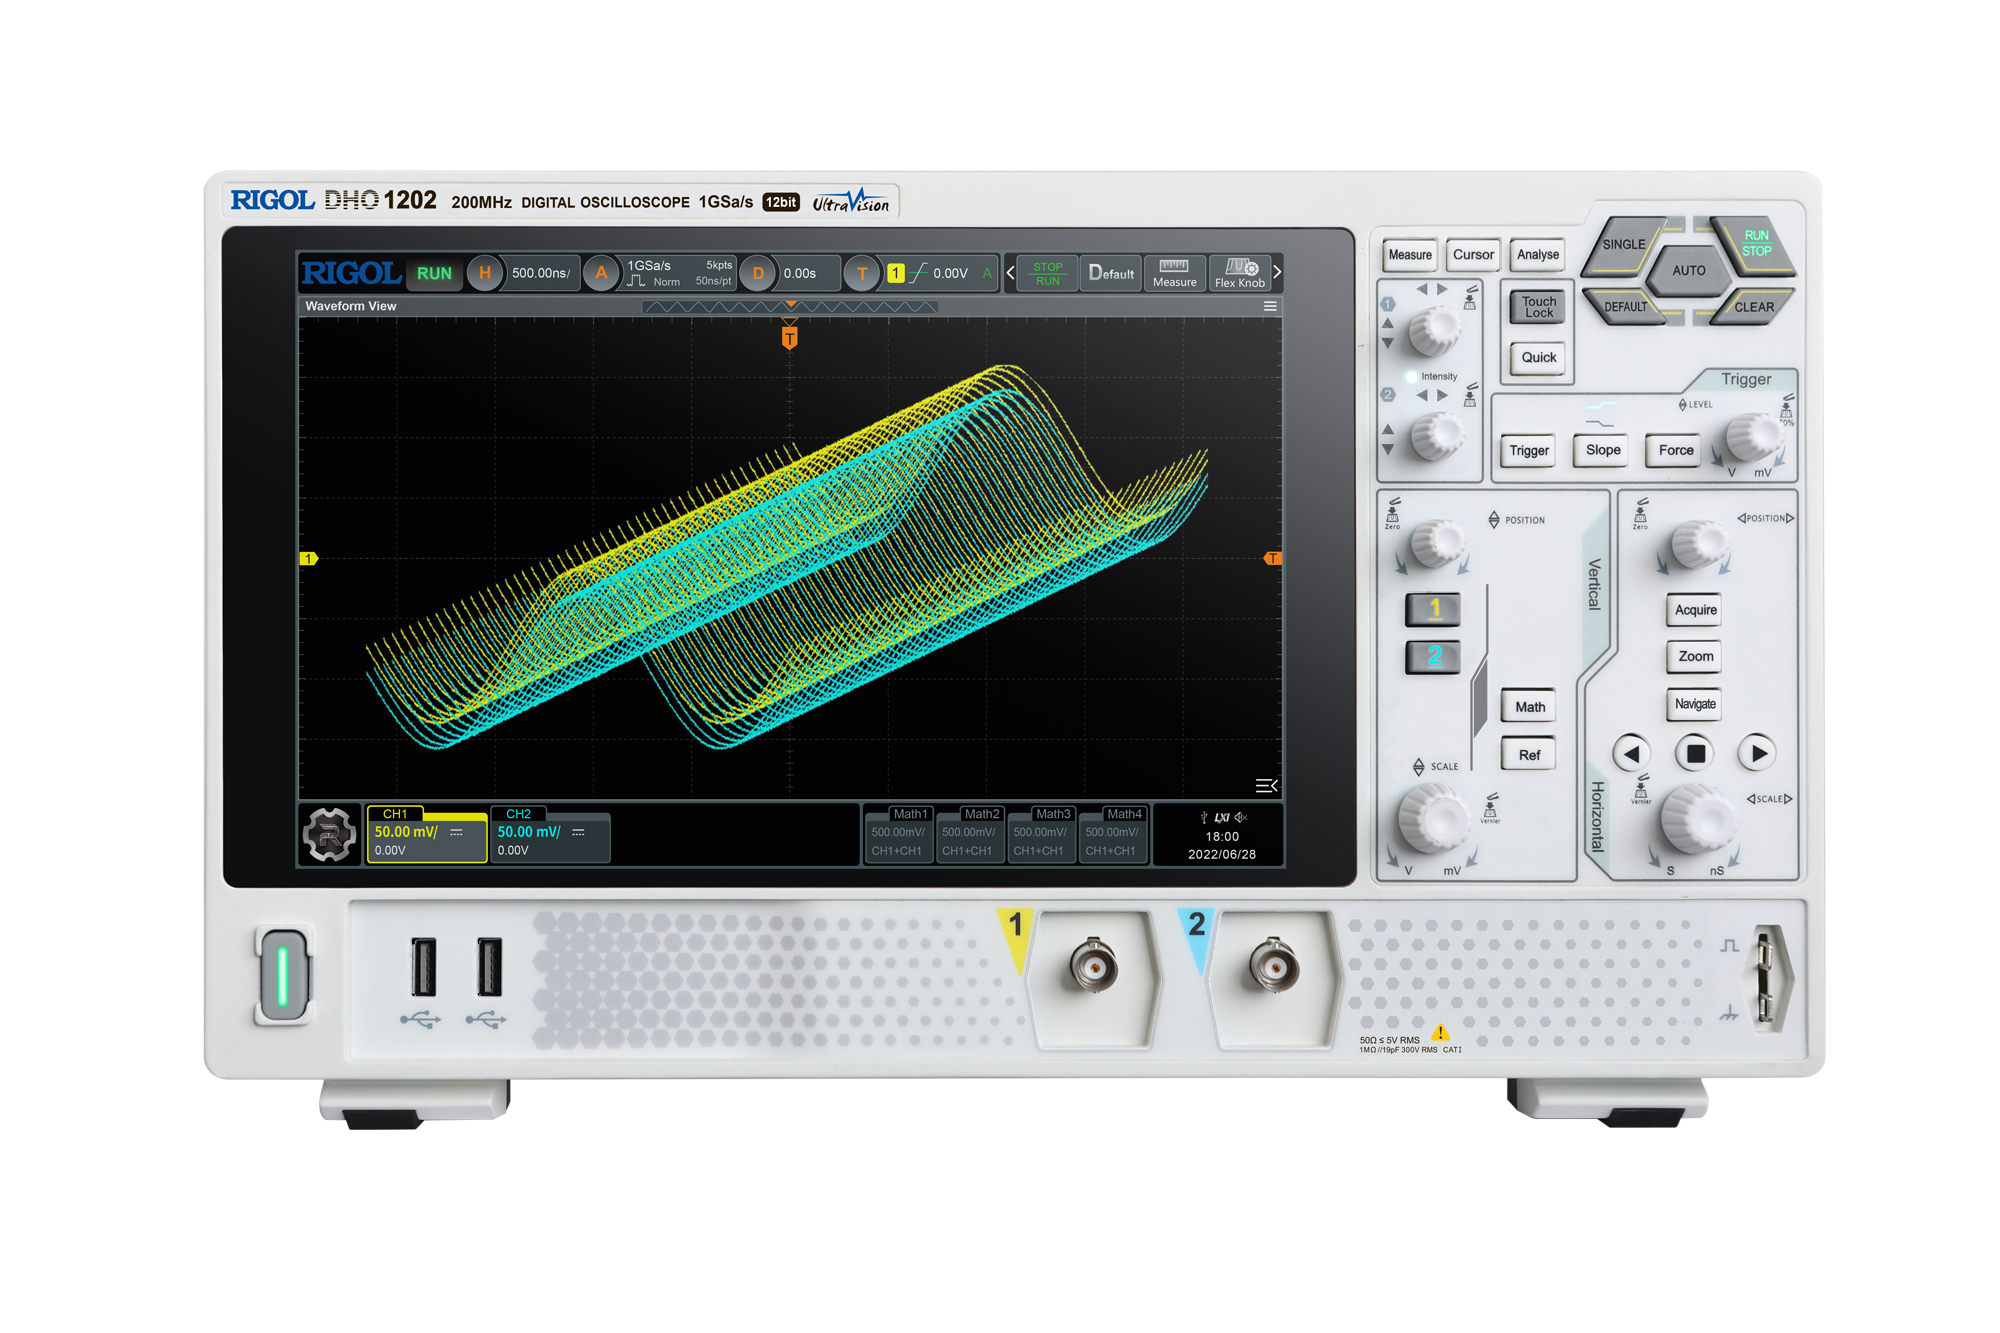Click the Navigate key

[1695, 704]
